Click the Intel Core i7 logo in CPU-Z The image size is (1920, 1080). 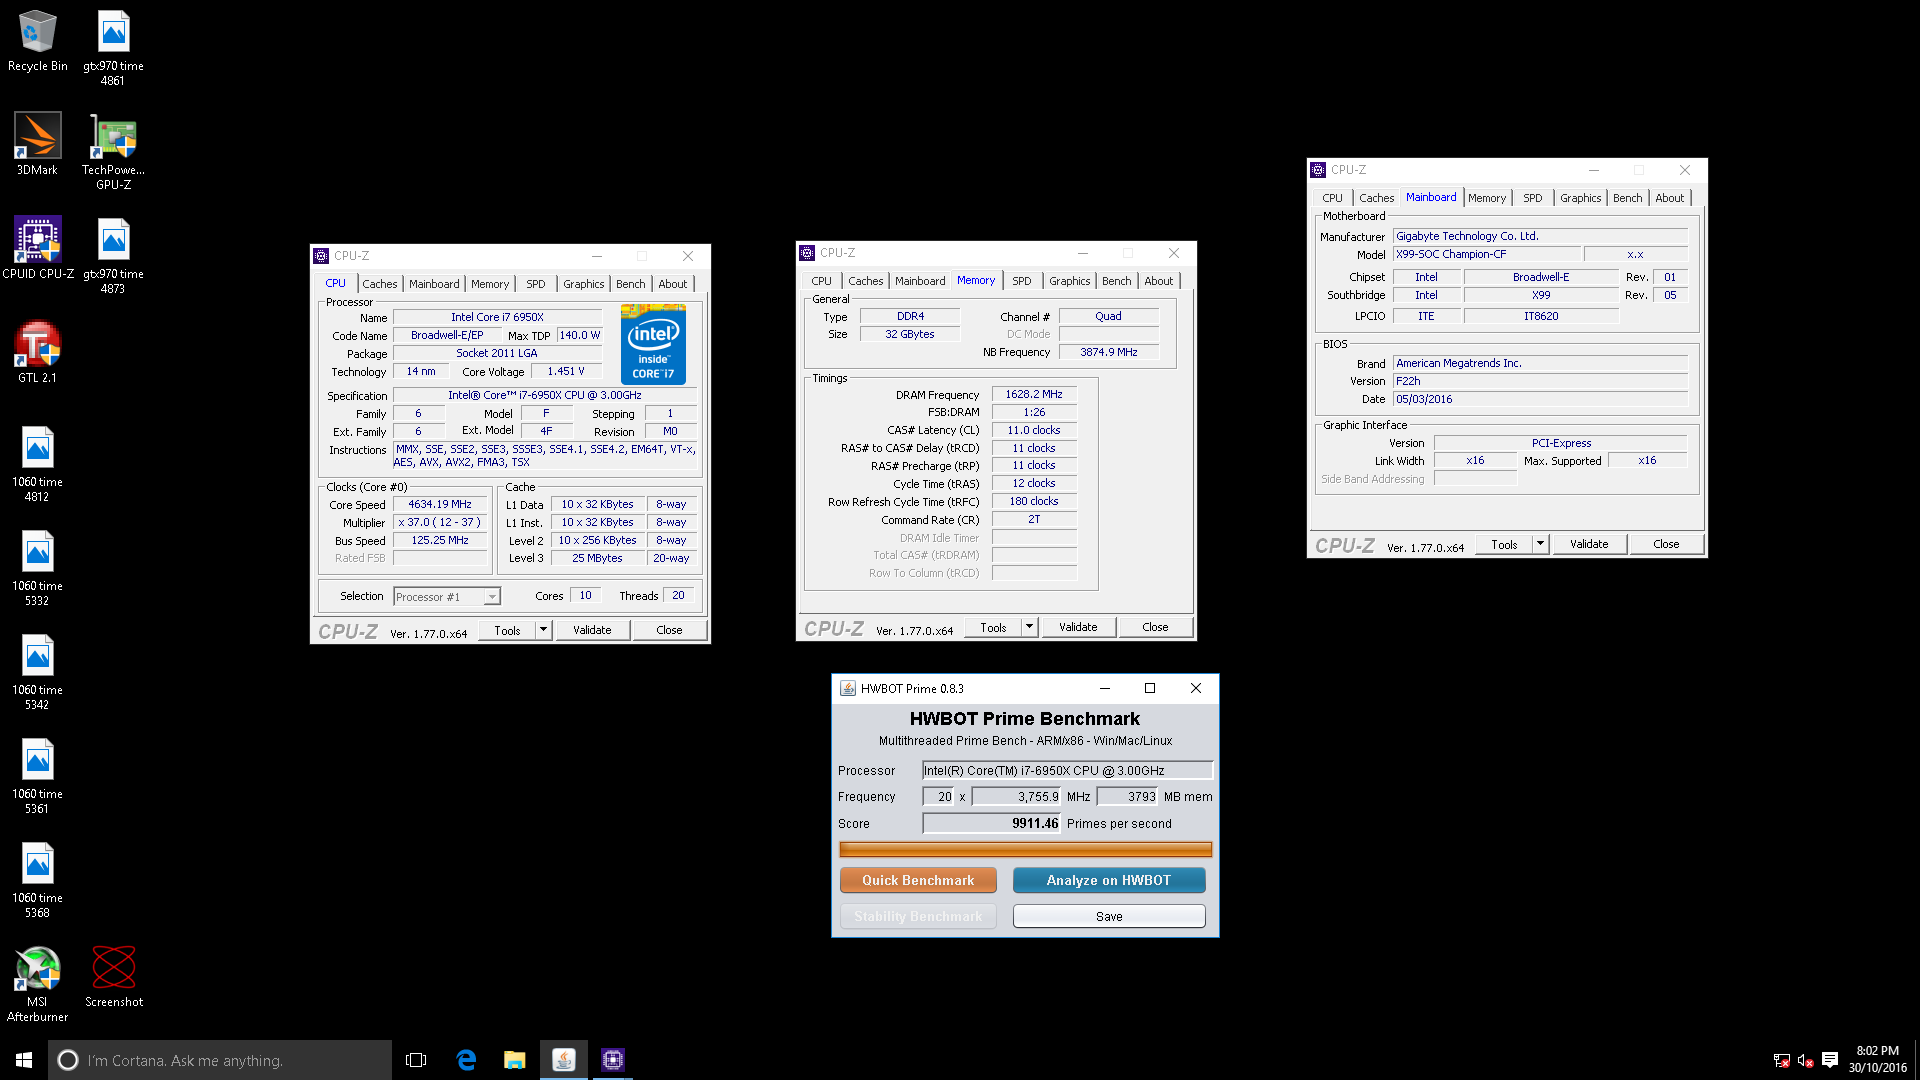tap(653, 344)
